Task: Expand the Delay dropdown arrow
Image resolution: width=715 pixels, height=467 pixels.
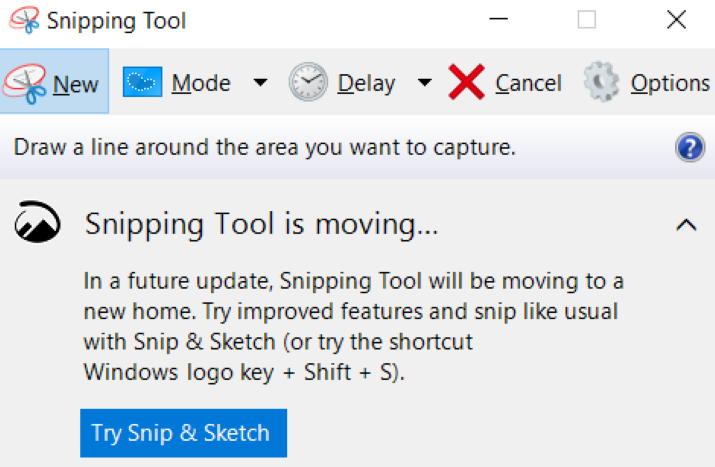Action: 425,83
